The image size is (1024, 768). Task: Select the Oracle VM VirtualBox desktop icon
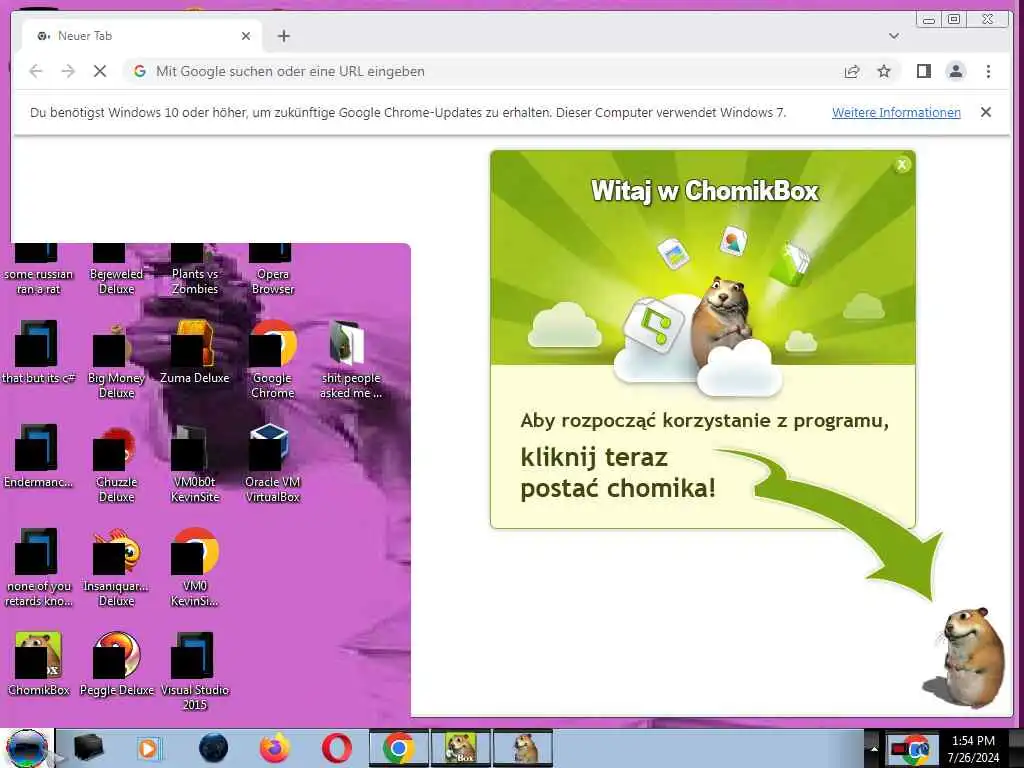(x=272, y=464)
